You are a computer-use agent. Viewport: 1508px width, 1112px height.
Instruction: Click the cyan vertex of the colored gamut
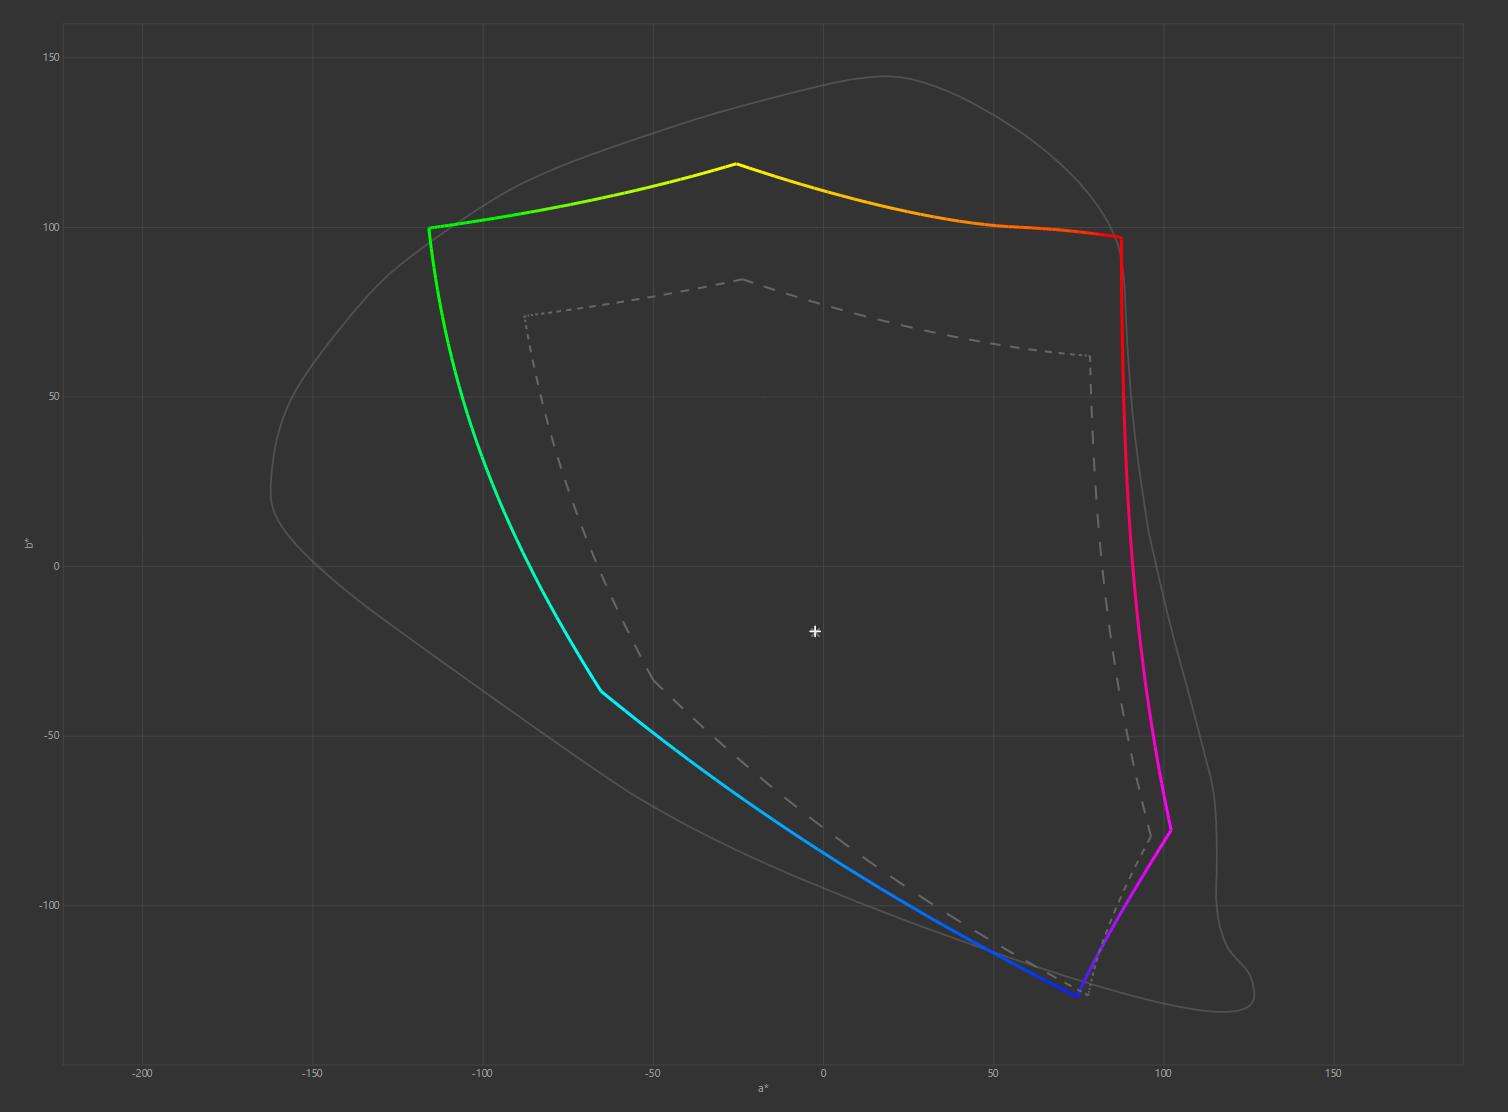click(x=601, y=691)
